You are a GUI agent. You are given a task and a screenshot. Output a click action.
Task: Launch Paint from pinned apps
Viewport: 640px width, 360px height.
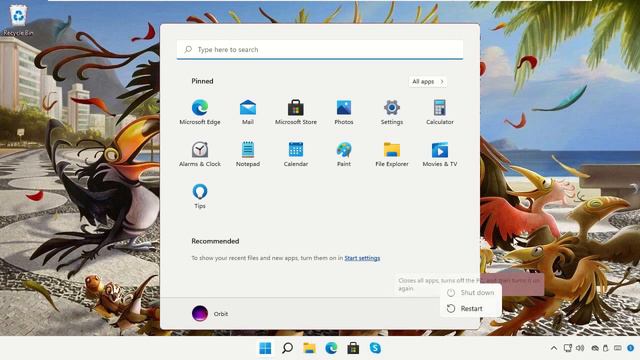click(344, 154)
